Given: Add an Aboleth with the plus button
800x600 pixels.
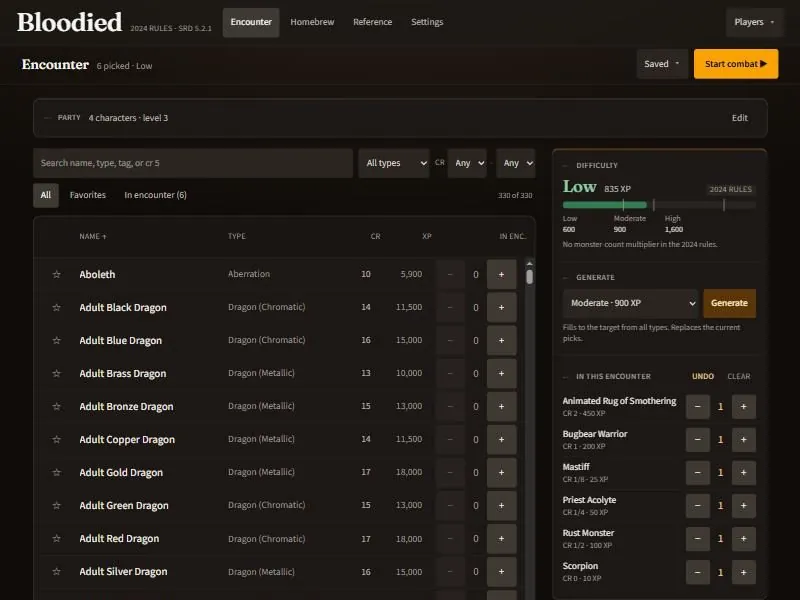Looking at the screenshot, I should [502, 274].
